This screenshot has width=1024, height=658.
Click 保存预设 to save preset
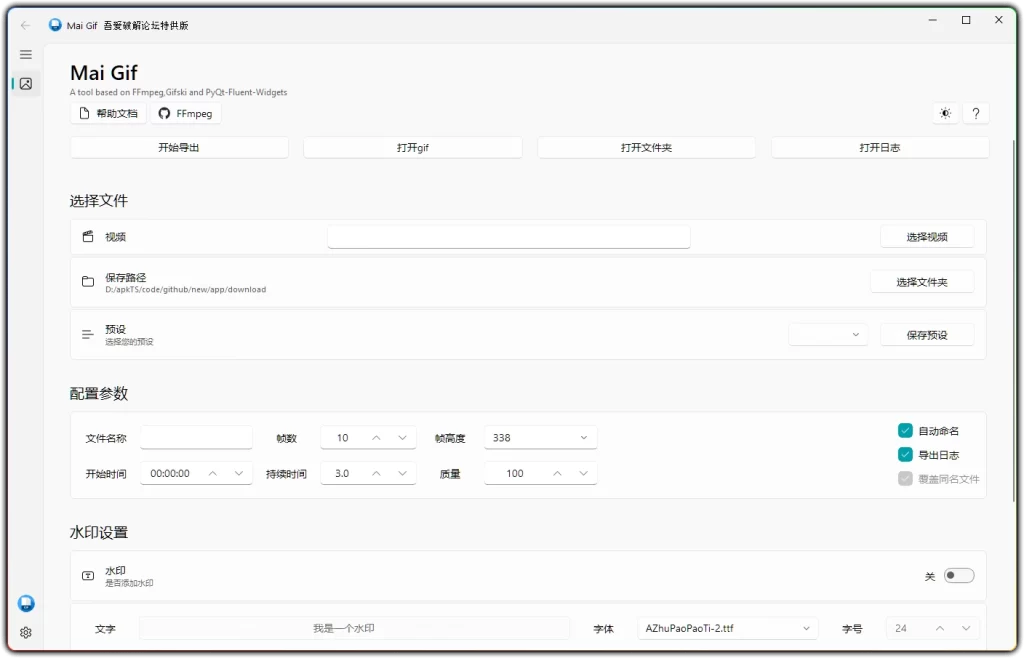click(927, 334)
